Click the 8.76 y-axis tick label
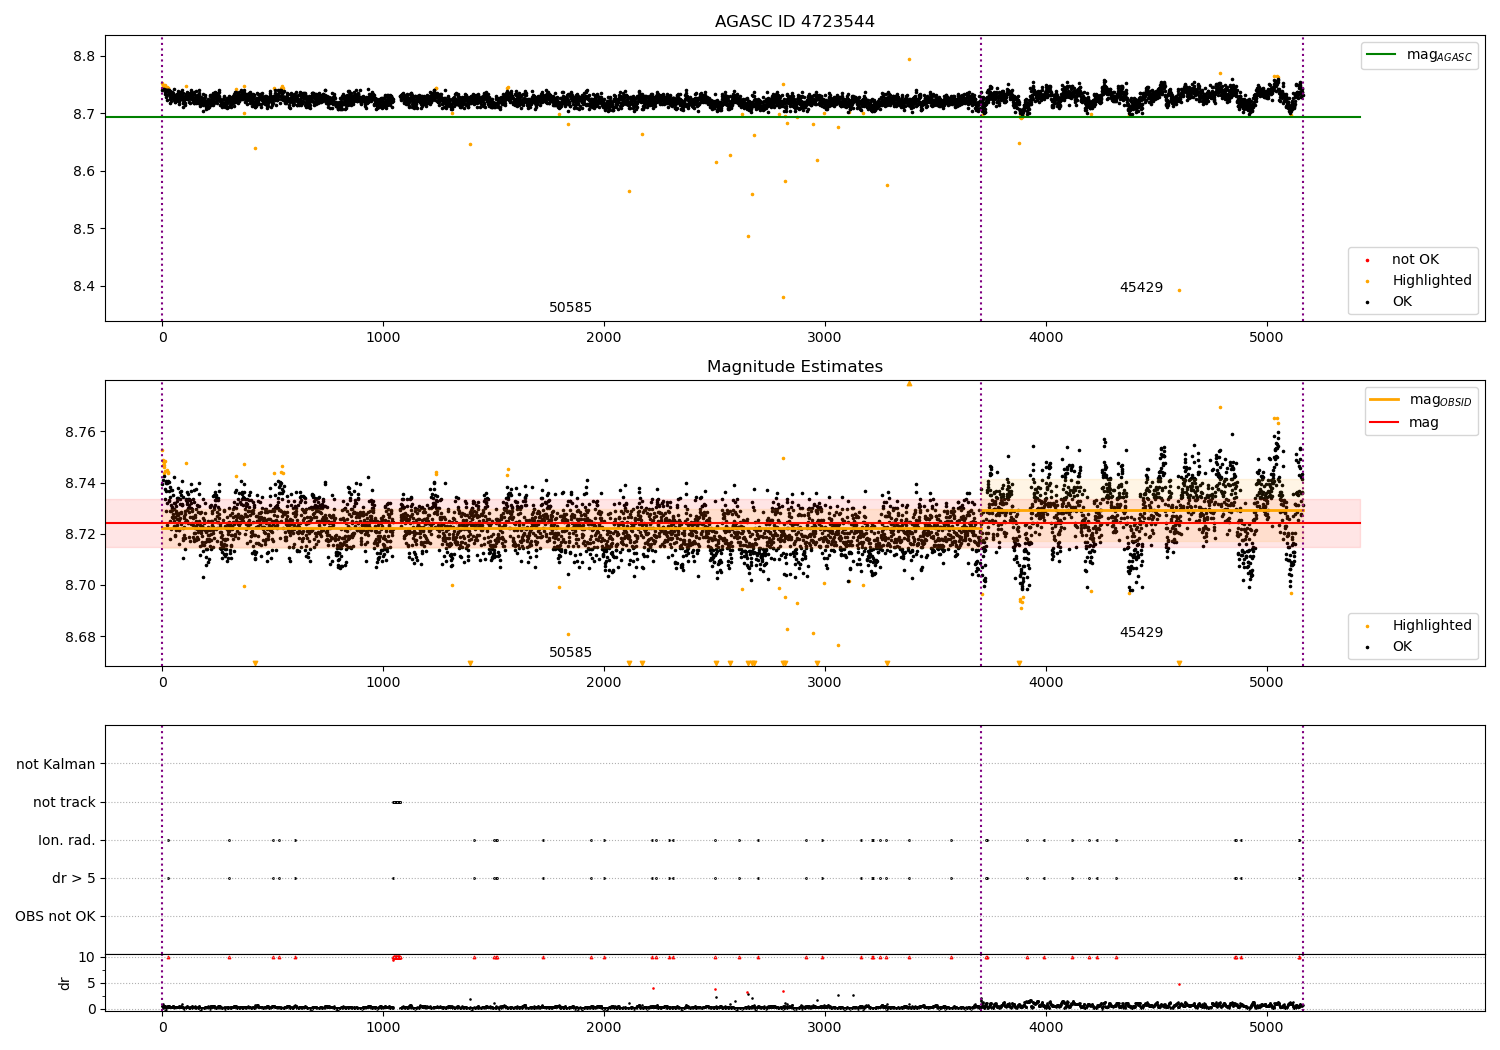This screenshot has width=1500, height=1050. coord(80,433)
